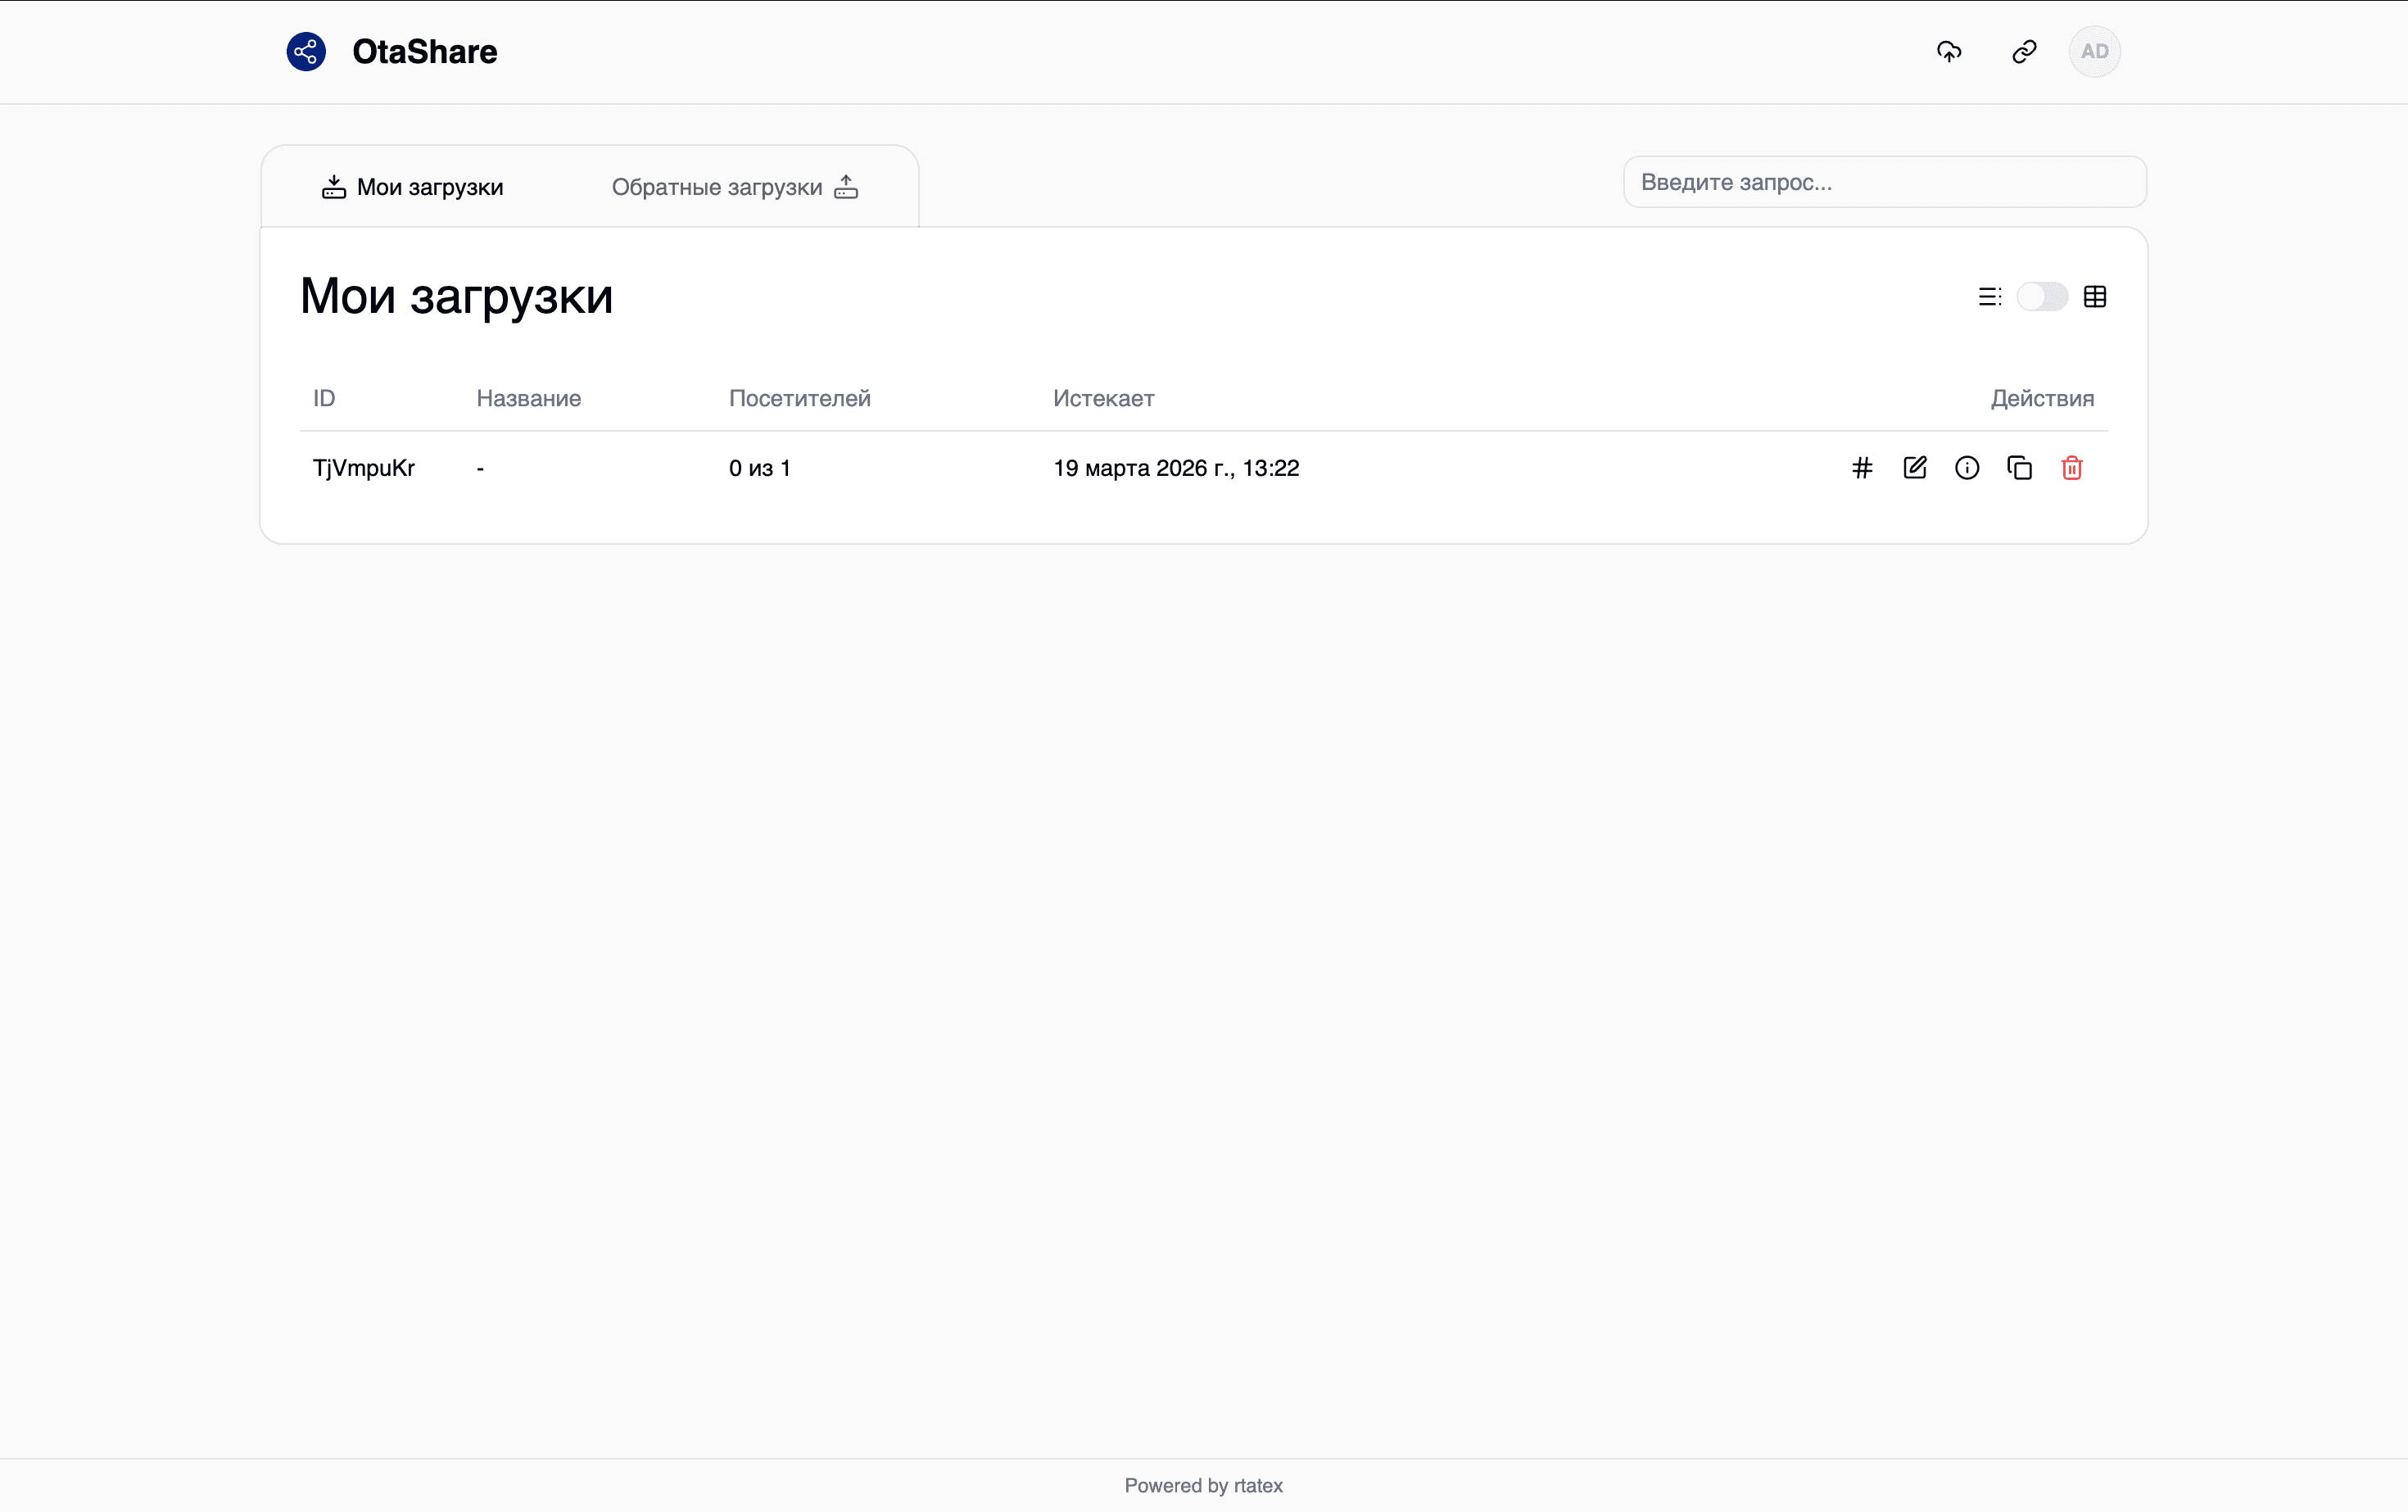Screen dimensions: 2408x1512
Task: Open the AD user avatar menu
Action: (2095, 52)
